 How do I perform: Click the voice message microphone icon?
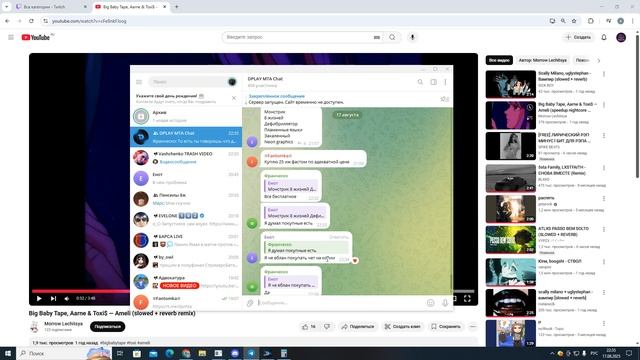coord(445,303)
